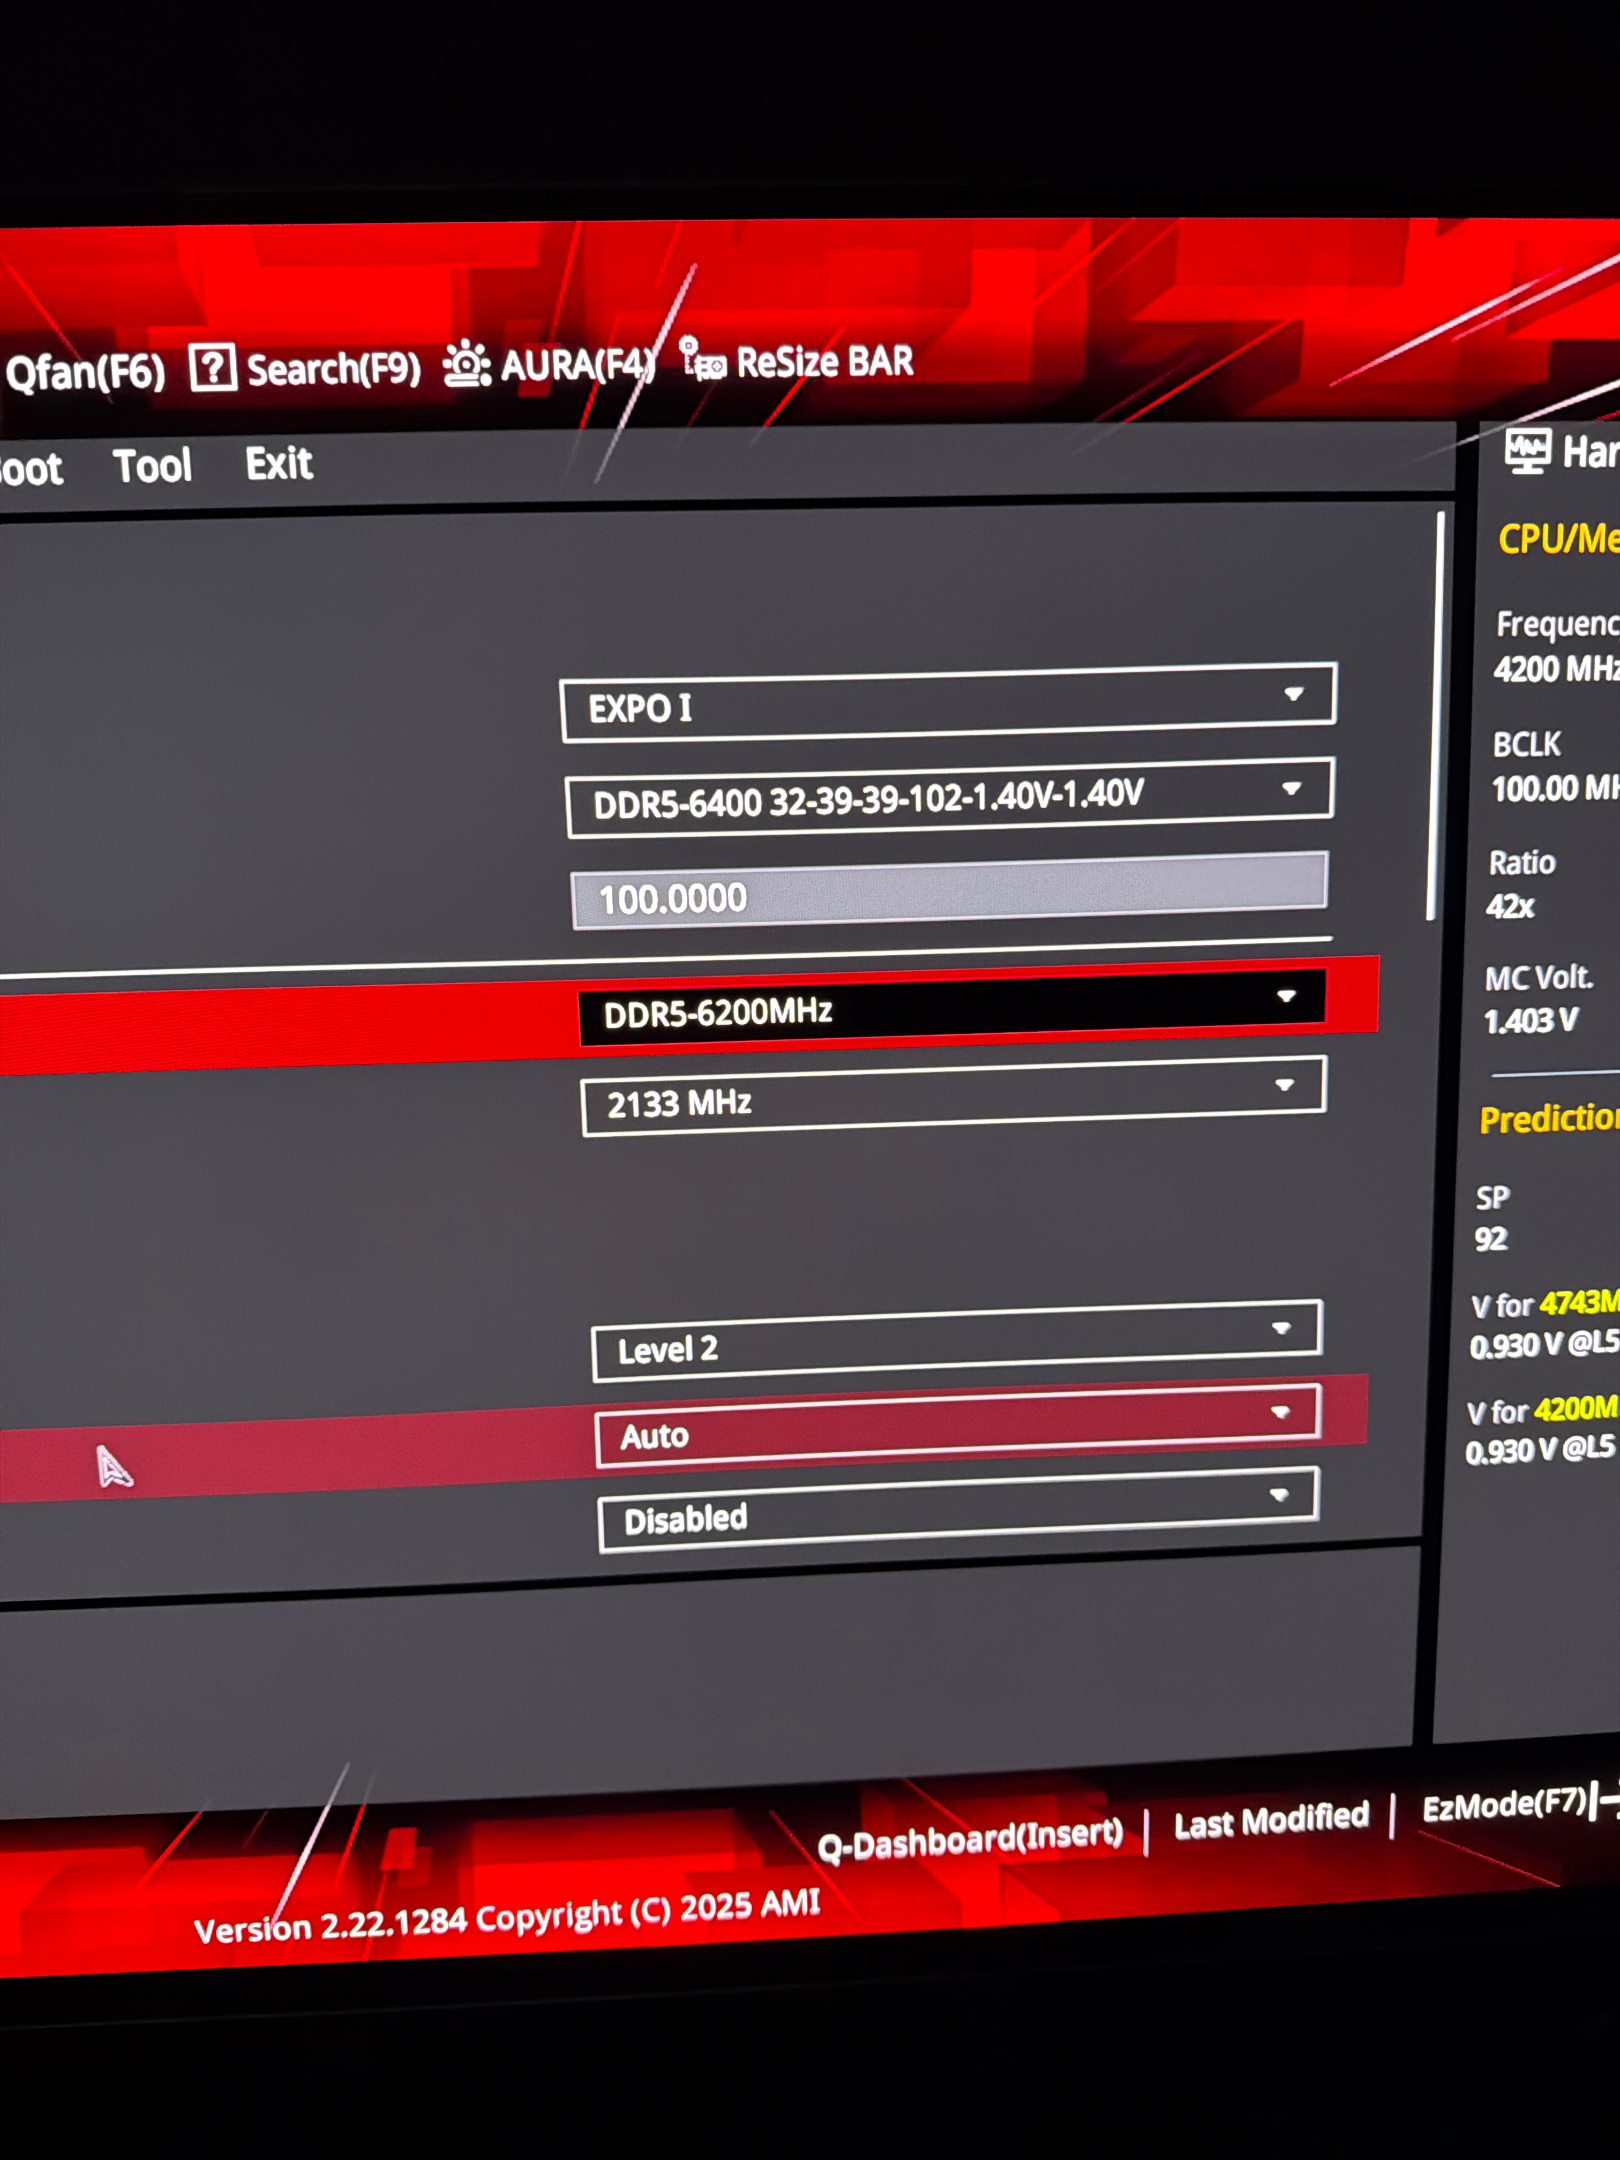
Task: Open the Boot menu tab
Action: click(31, 469)
